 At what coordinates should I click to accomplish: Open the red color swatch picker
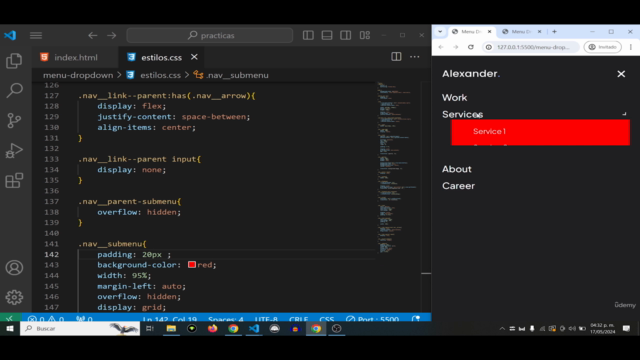(x=192, y=264)
